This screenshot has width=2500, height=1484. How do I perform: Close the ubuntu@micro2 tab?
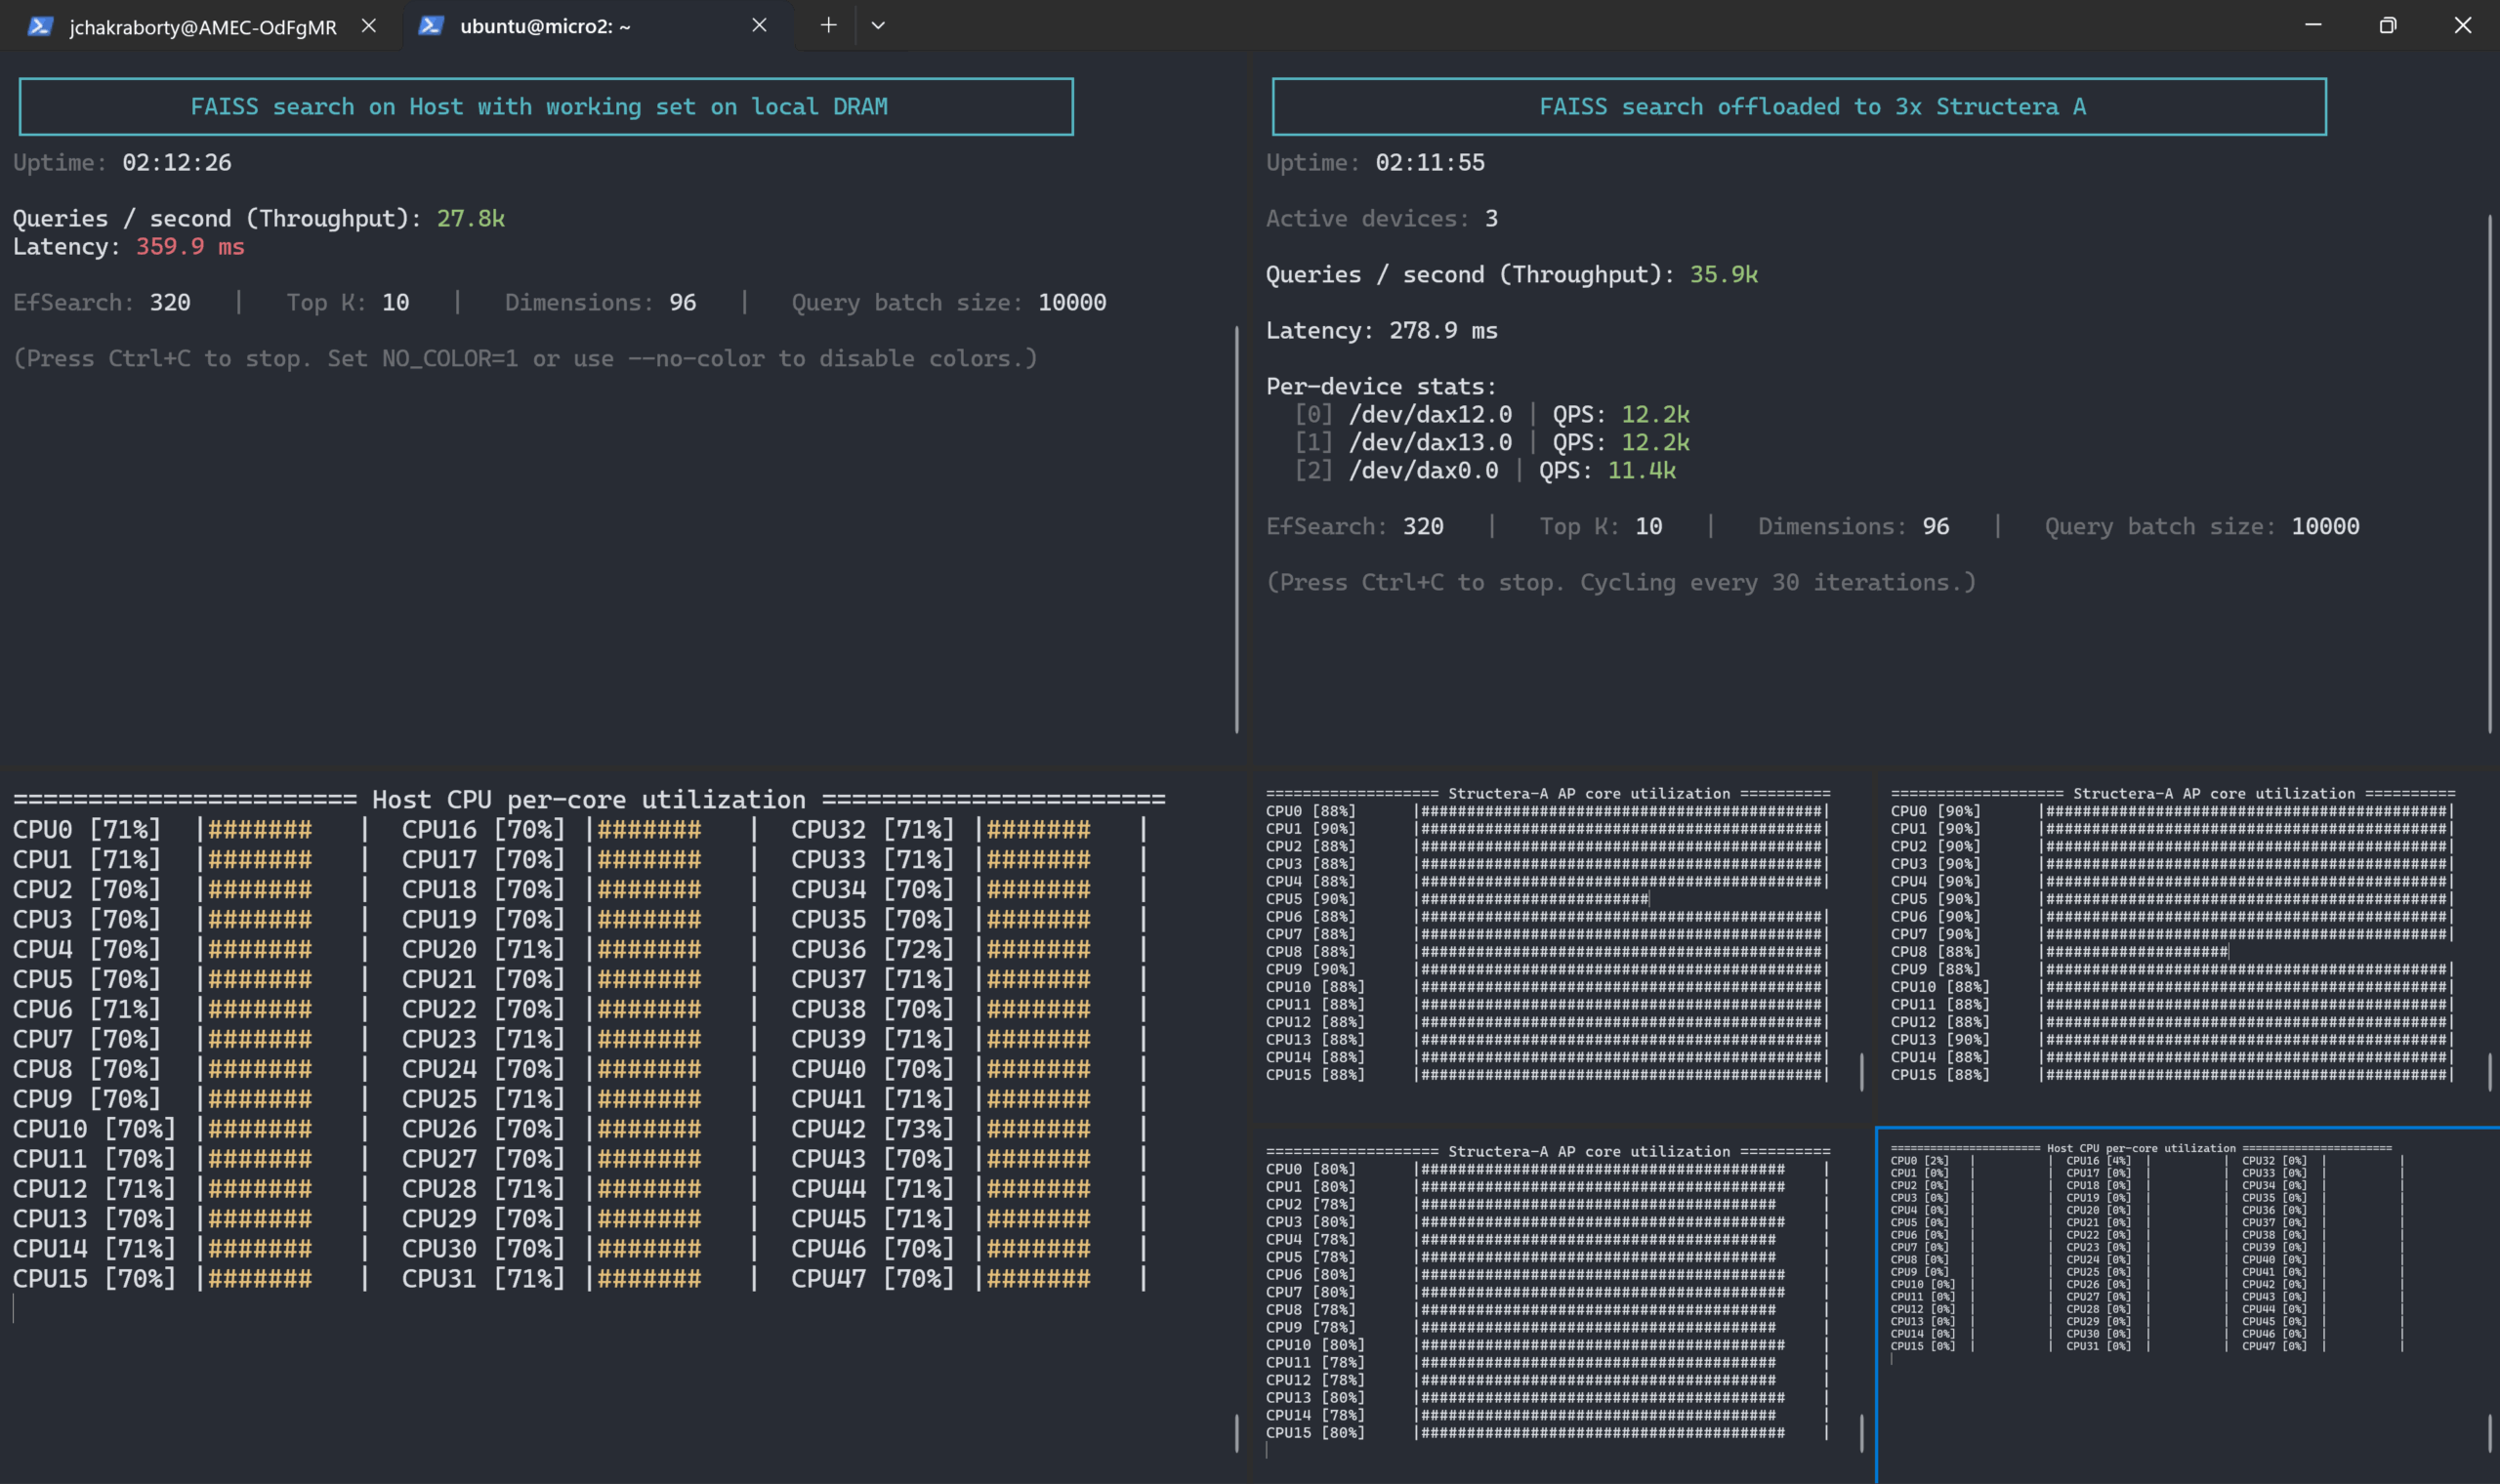(759, 26)
